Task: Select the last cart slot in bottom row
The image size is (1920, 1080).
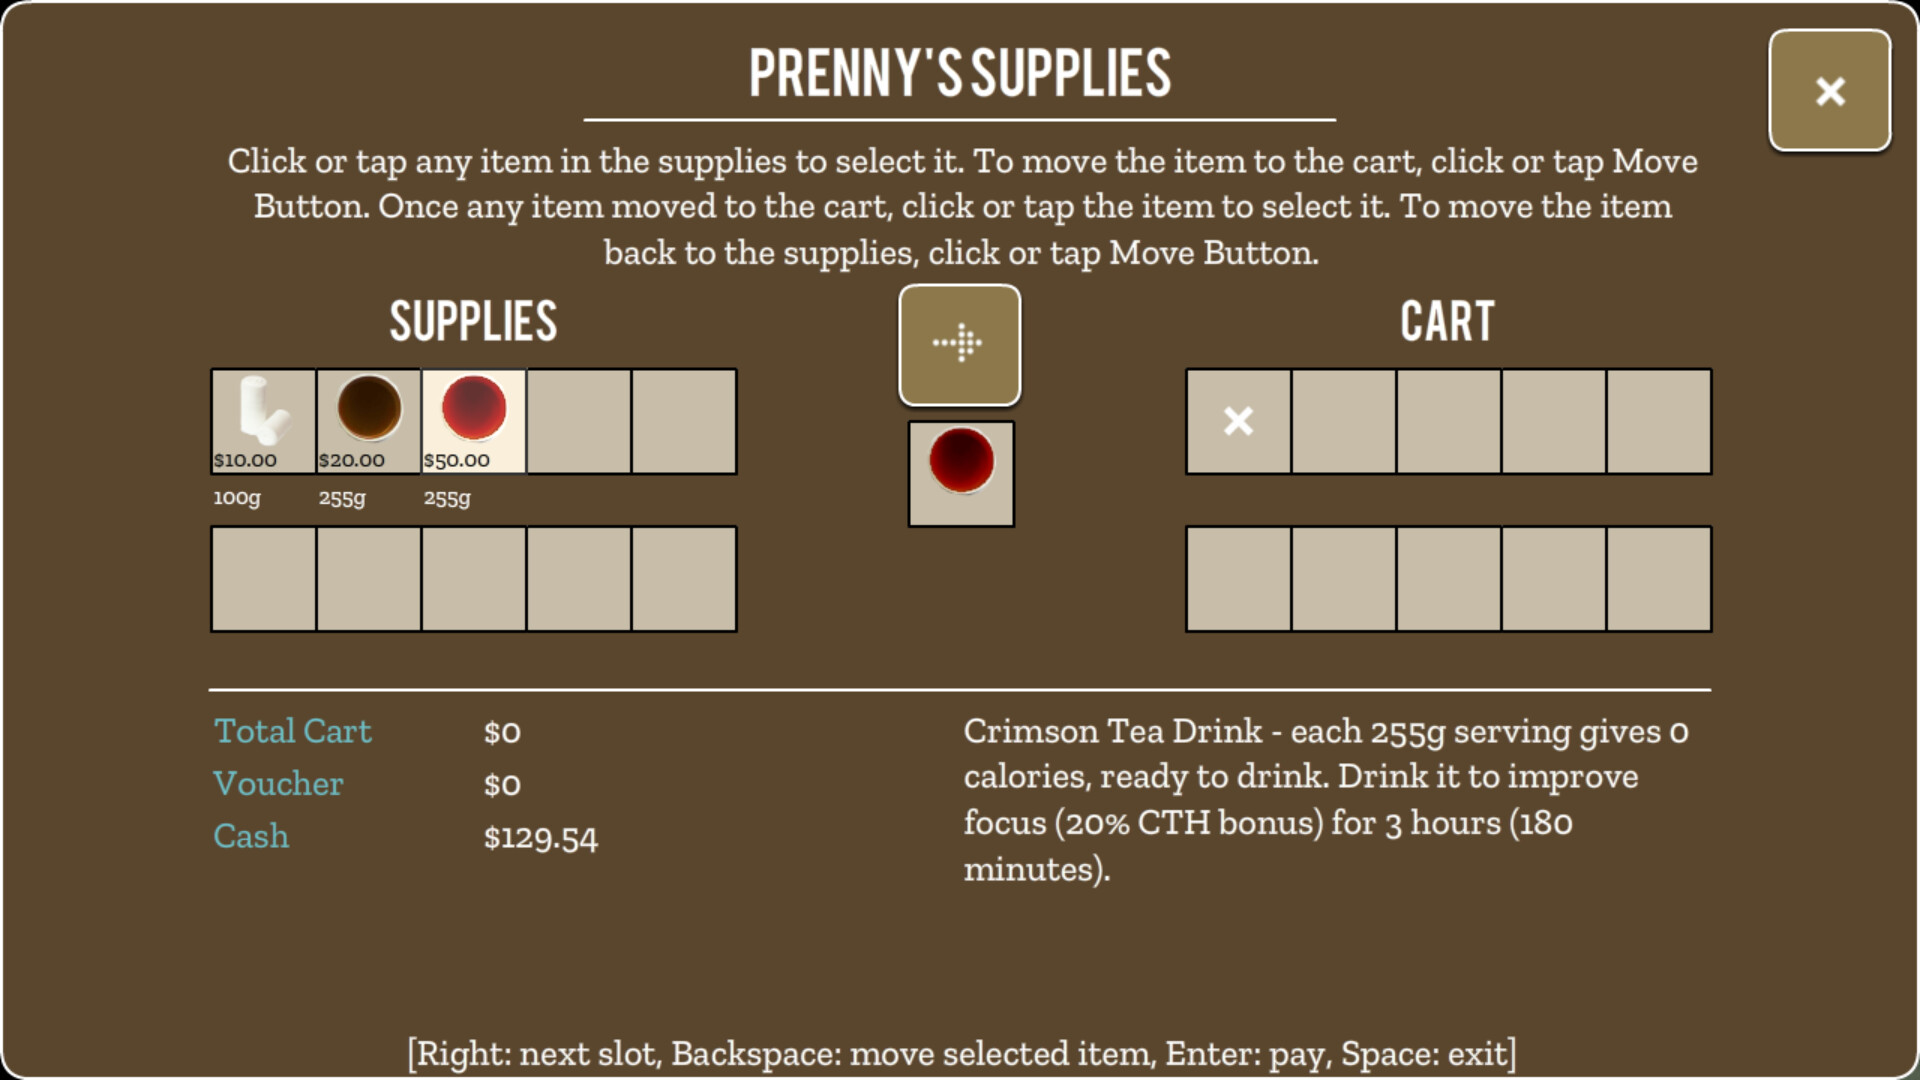Action: tap(1660, 579)
